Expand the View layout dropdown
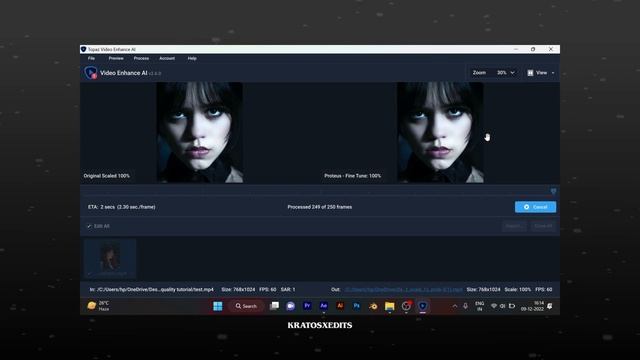Viewport: 640px width, 360px height. tap(553, 73)
